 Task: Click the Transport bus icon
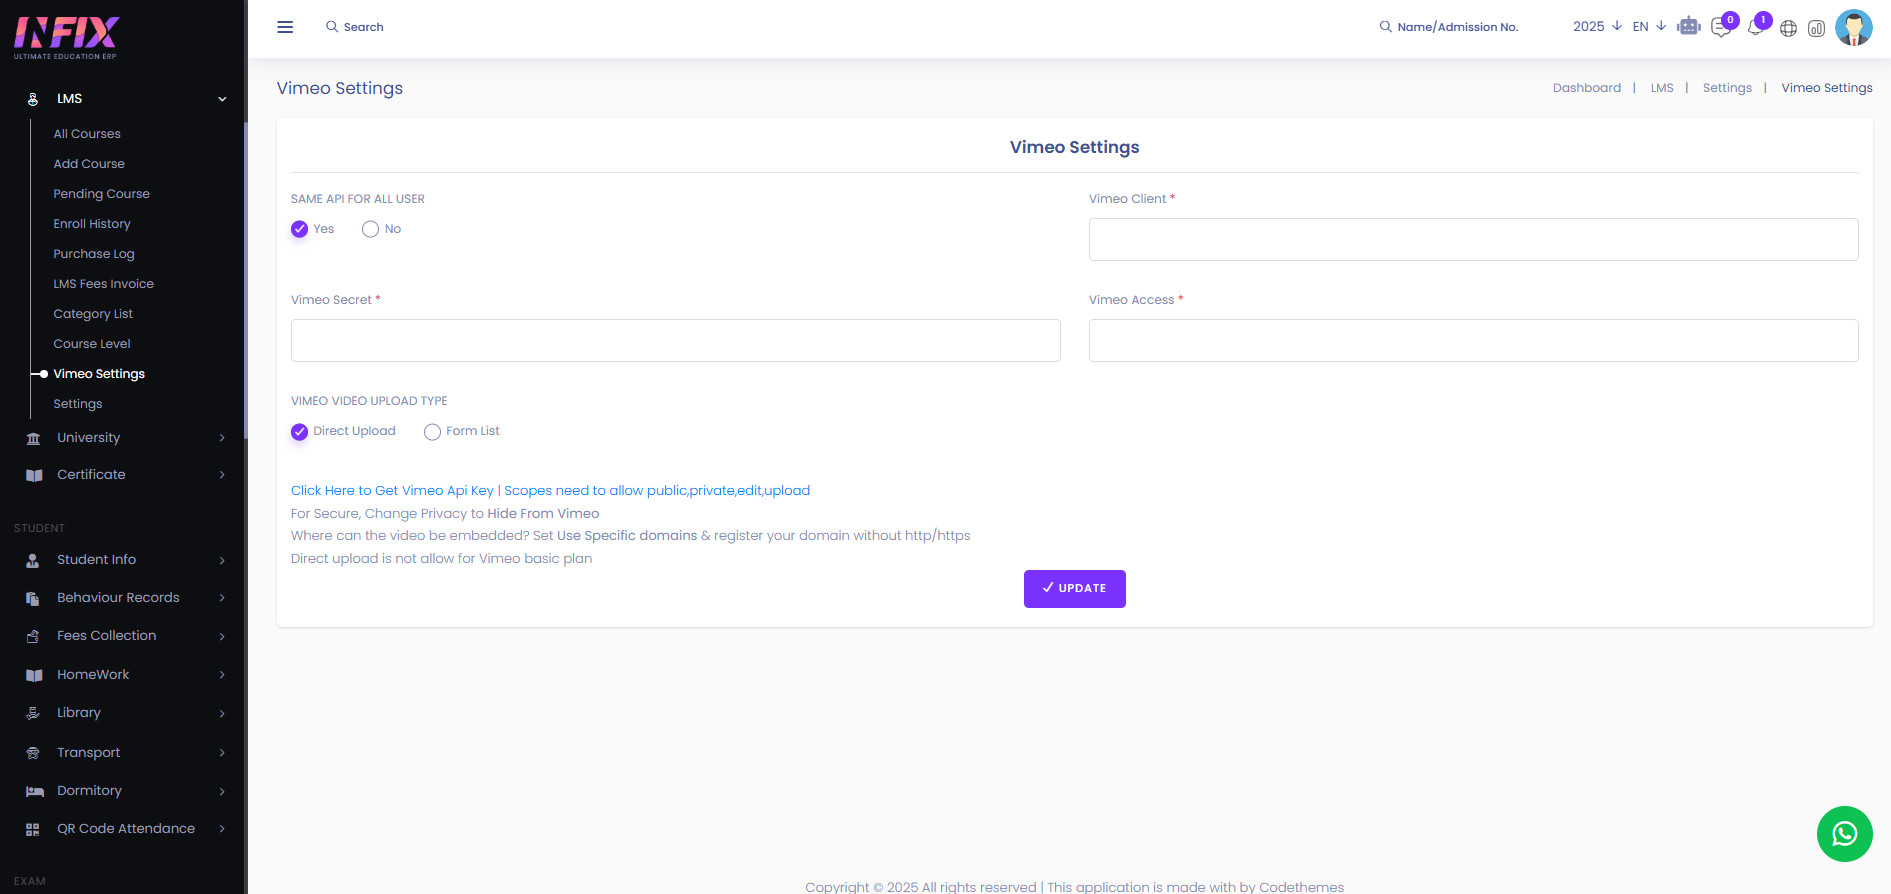coord(33,753)
